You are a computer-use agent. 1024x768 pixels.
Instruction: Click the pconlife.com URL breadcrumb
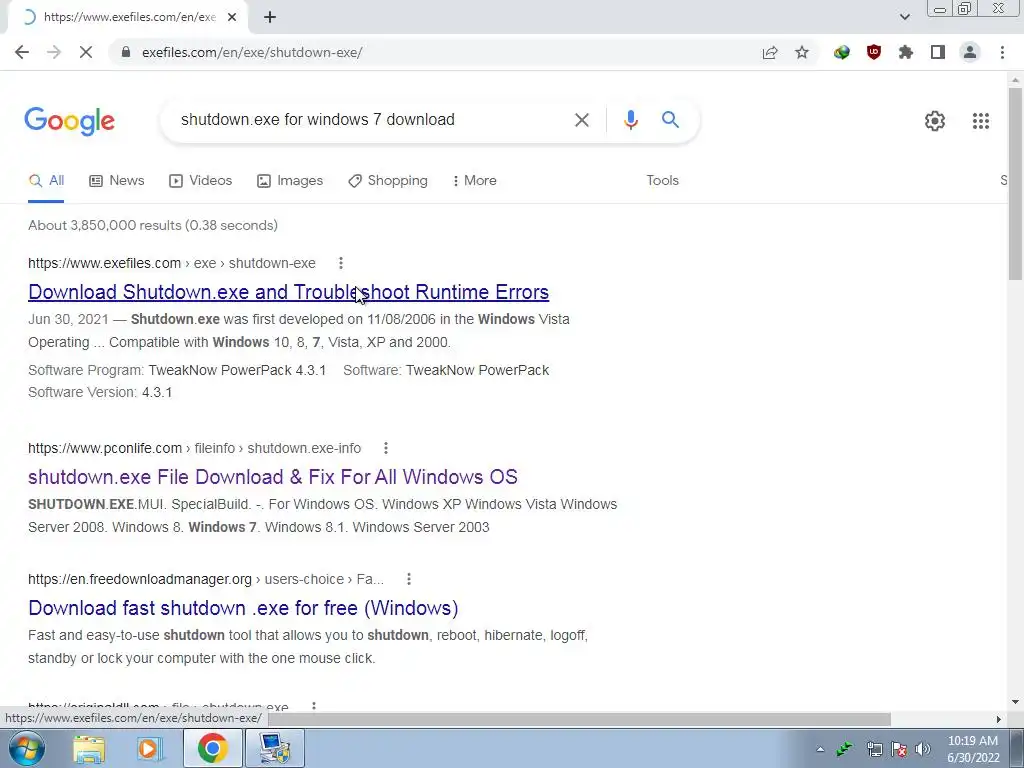point(195,448)
